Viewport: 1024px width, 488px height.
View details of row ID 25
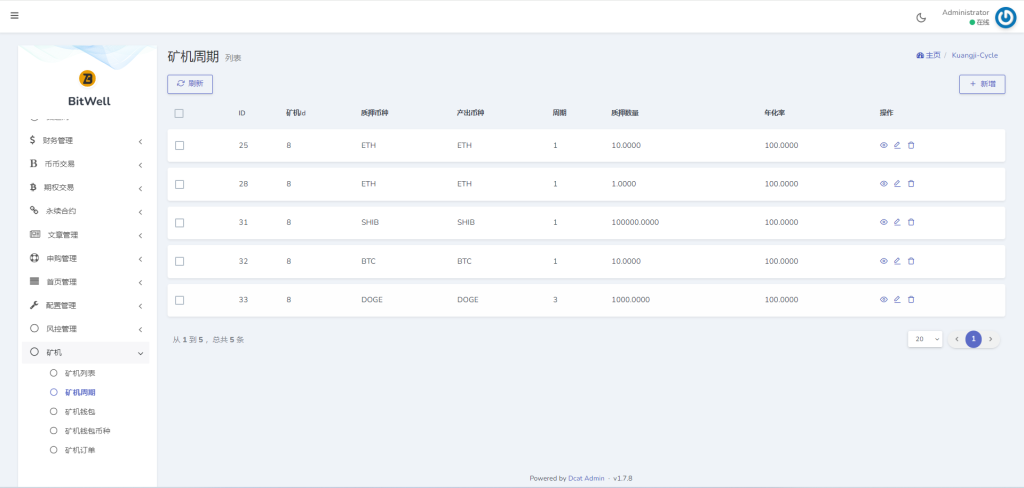pyautogui.click(x=884, y=145)
